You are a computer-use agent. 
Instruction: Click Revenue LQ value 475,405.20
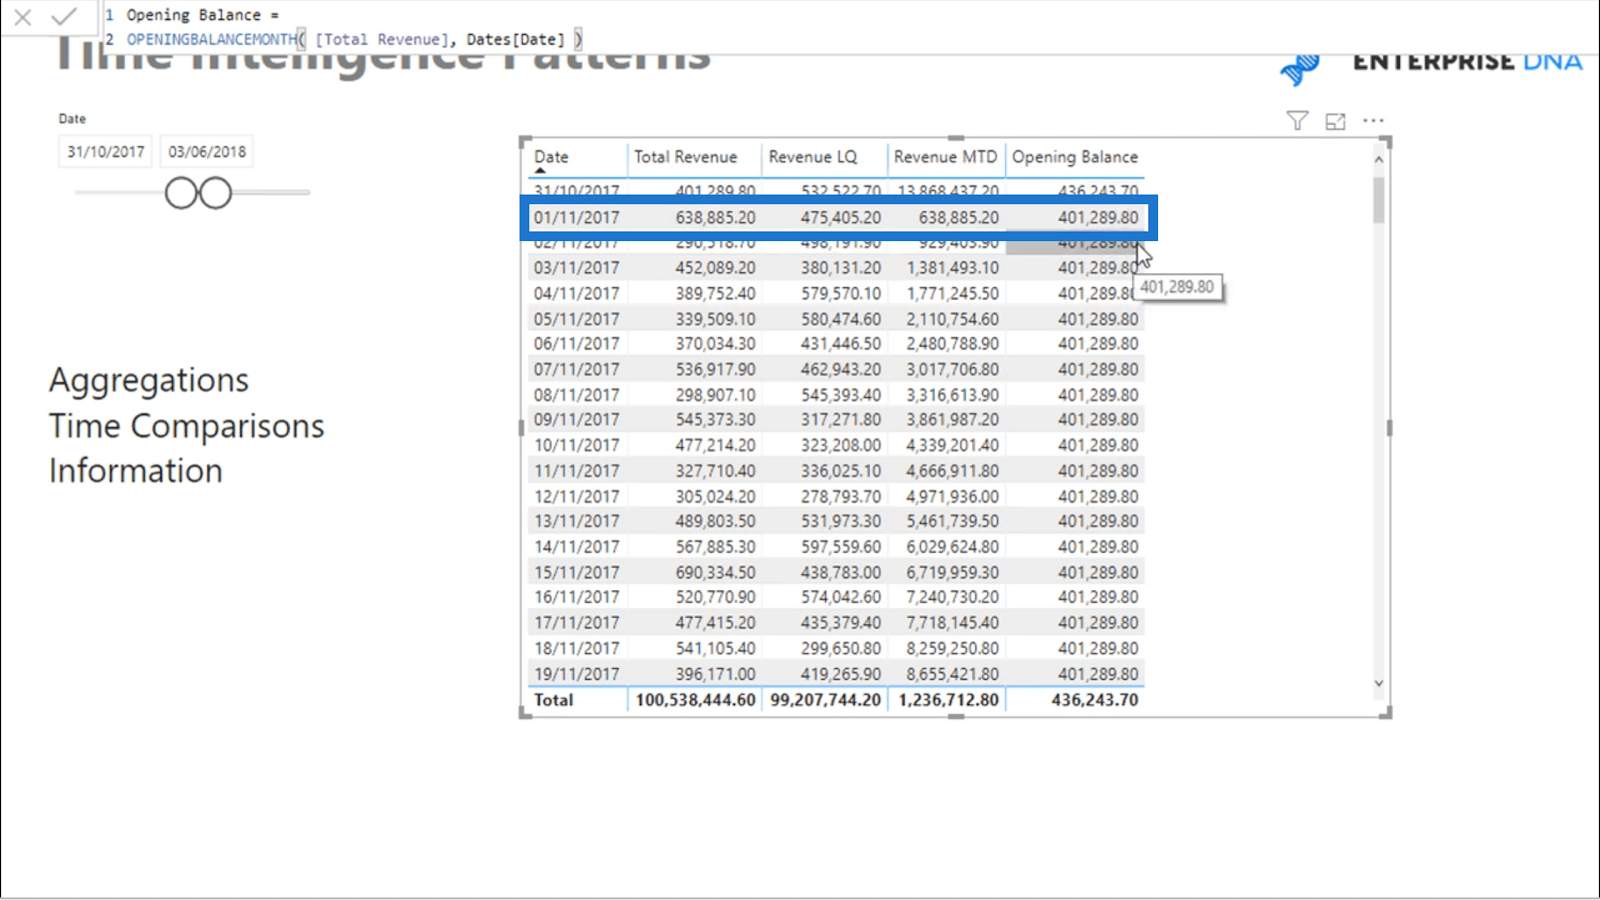841,217
